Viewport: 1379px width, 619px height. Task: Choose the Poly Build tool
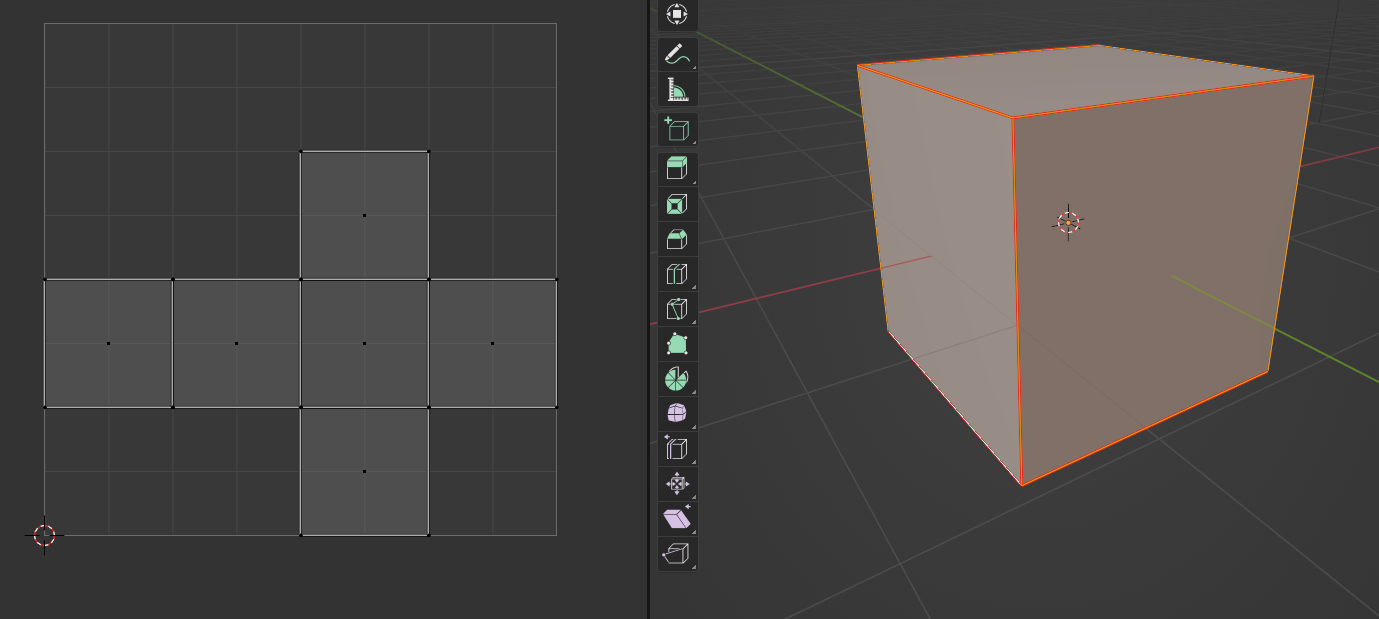pyautogui.click(x=677, y=344)
